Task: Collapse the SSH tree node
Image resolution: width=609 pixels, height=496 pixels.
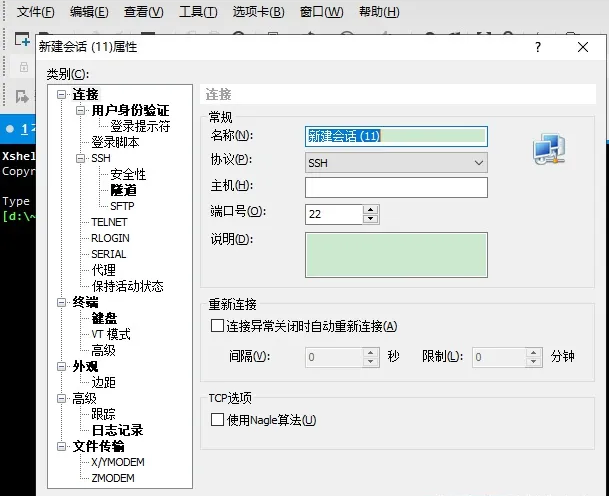Action: point(82,158)
